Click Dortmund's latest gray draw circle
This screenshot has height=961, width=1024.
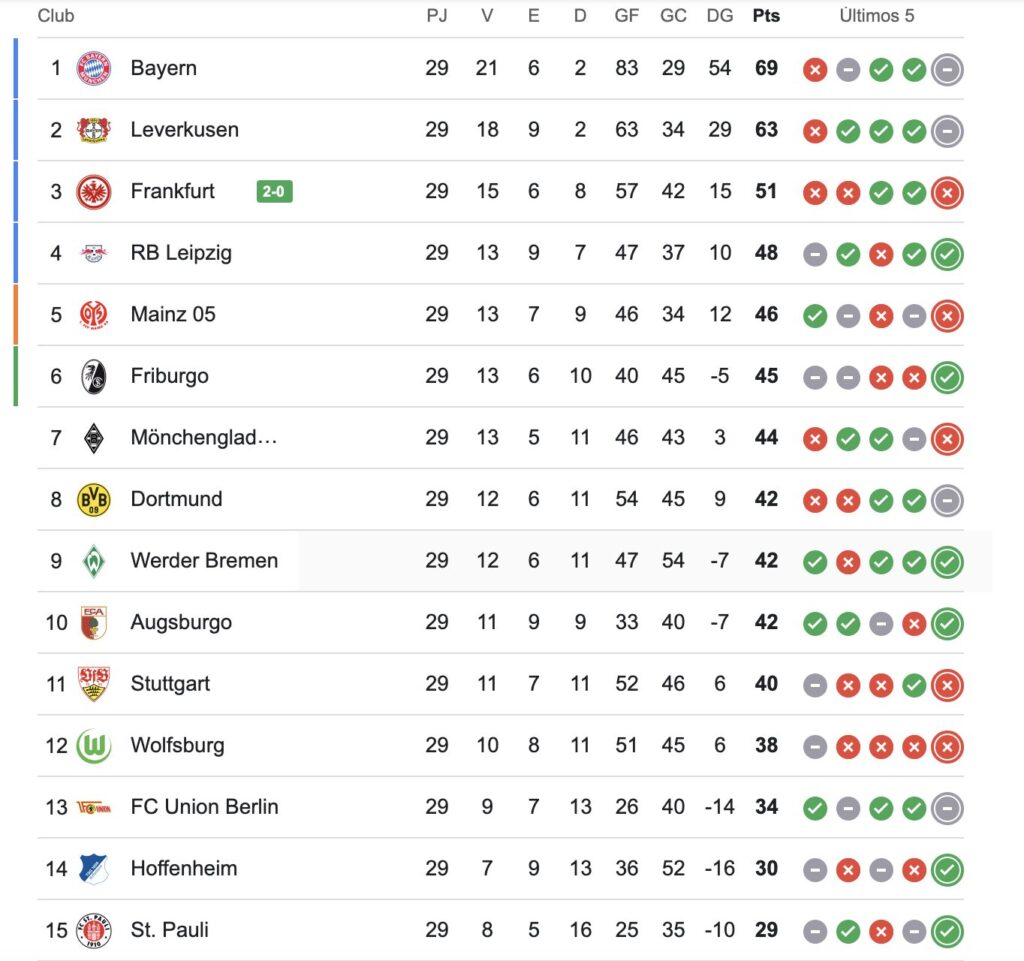[948, 501]
